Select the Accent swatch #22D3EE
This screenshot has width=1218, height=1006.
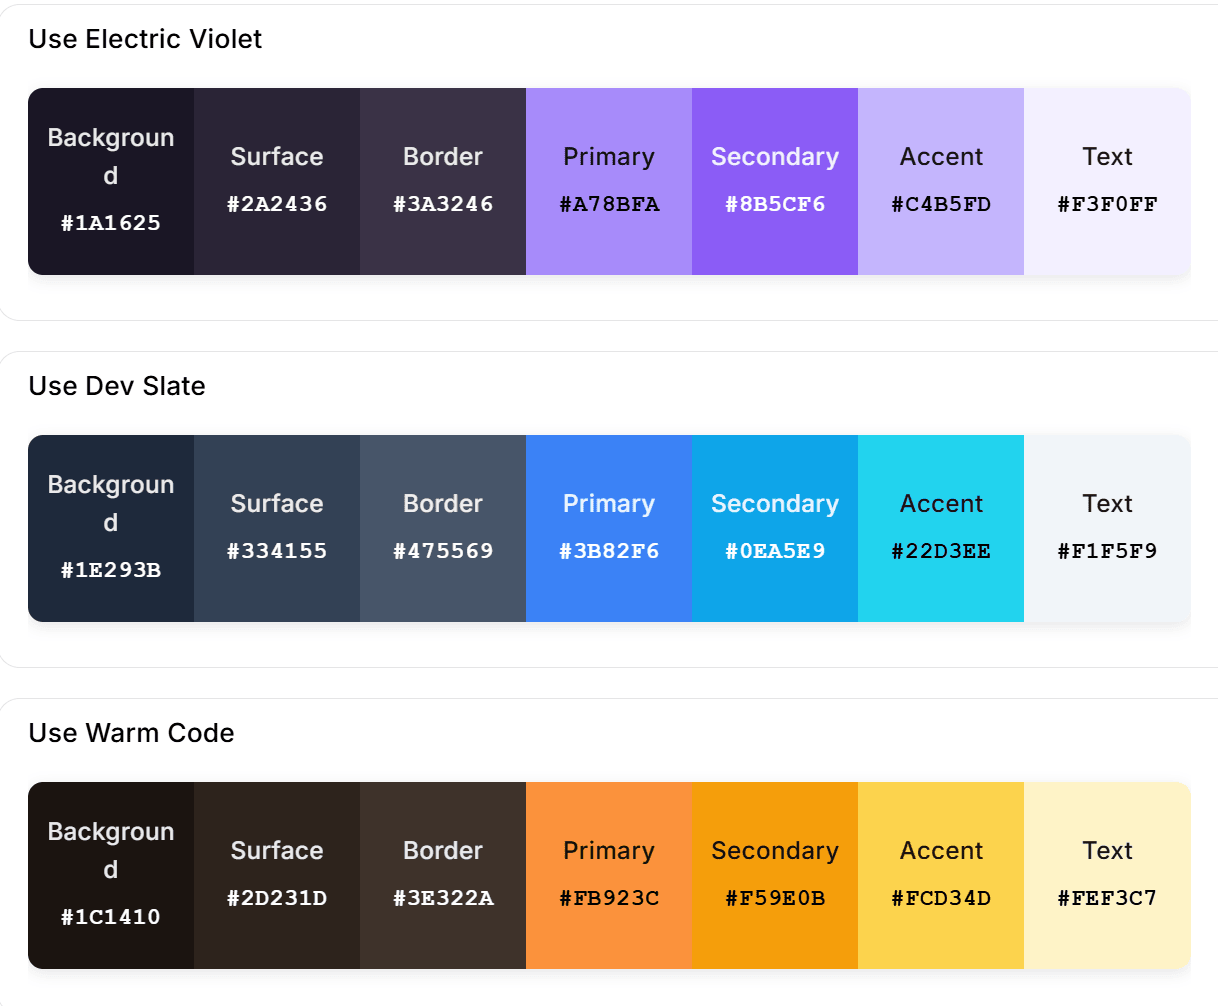(x=941, y=527)
